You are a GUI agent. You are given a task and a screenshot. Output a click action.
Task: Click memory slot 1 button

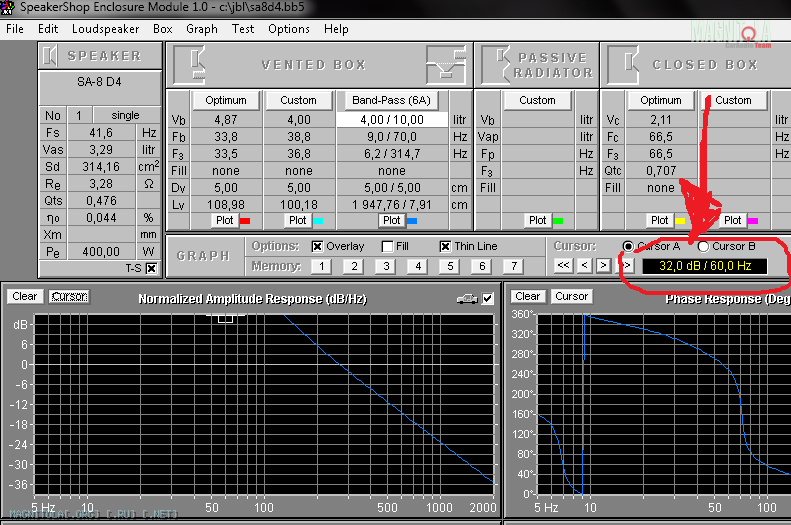[x=321, y=266]
